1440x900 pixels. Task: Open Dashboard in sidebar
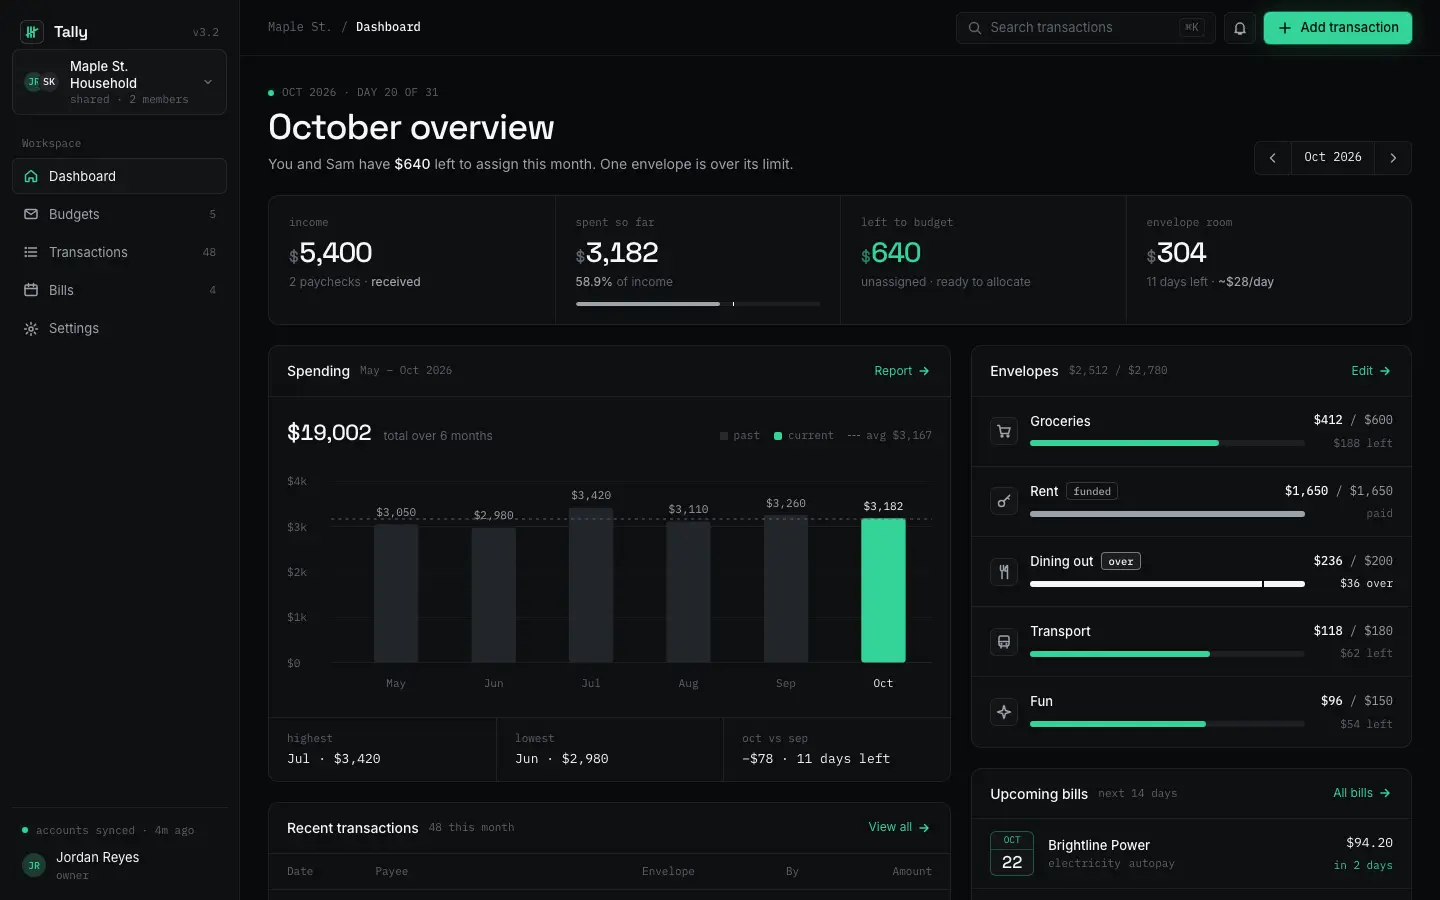pos(119,176)
